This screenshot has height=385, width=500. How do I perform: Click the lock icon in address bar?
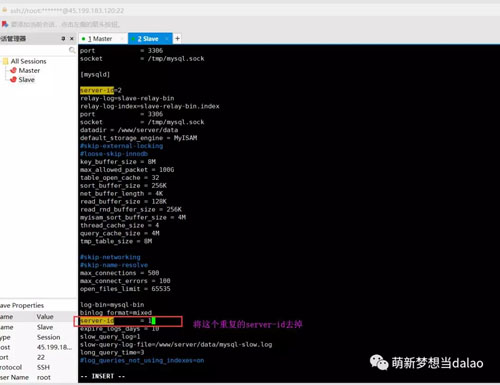pos(5,10)
